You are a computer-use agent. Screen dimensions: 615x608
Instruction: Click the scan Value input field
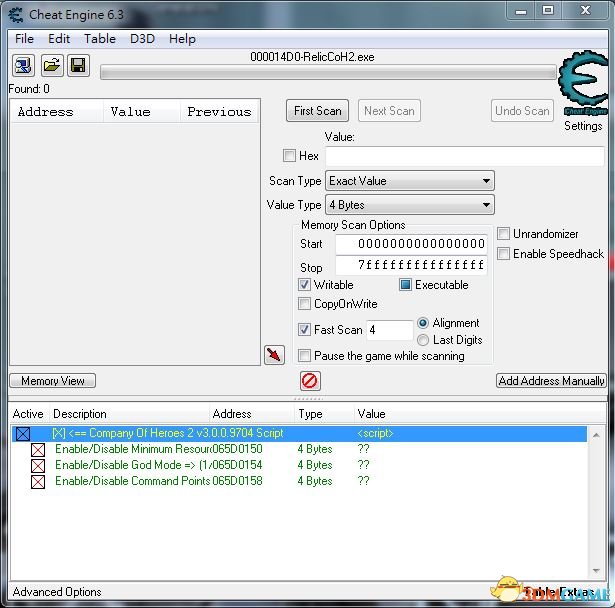click(x=465, y=156)
